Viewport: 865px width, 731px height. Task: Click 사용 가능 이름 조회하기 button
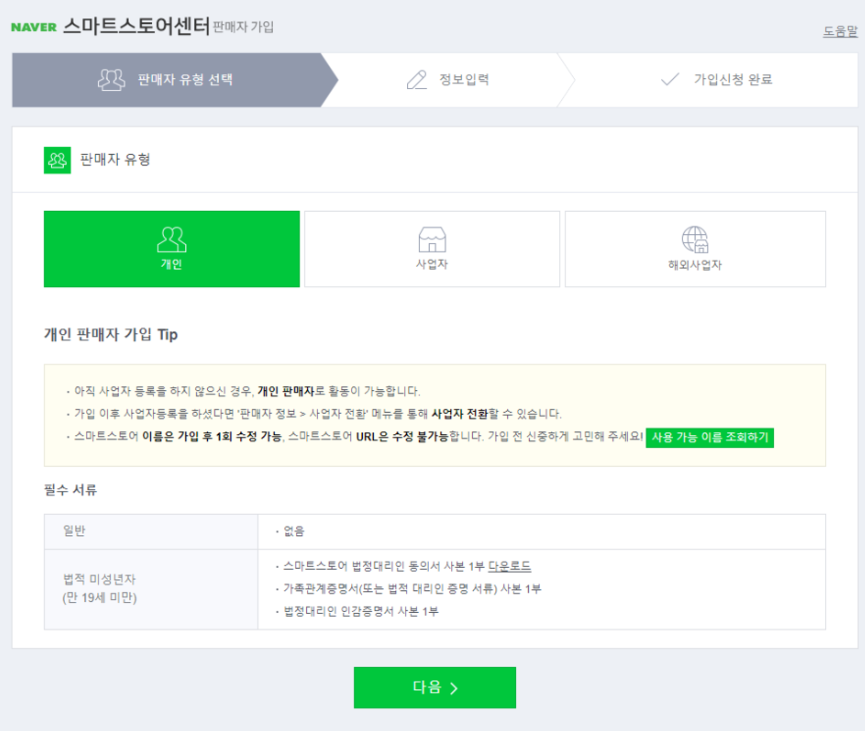[709, 437]
